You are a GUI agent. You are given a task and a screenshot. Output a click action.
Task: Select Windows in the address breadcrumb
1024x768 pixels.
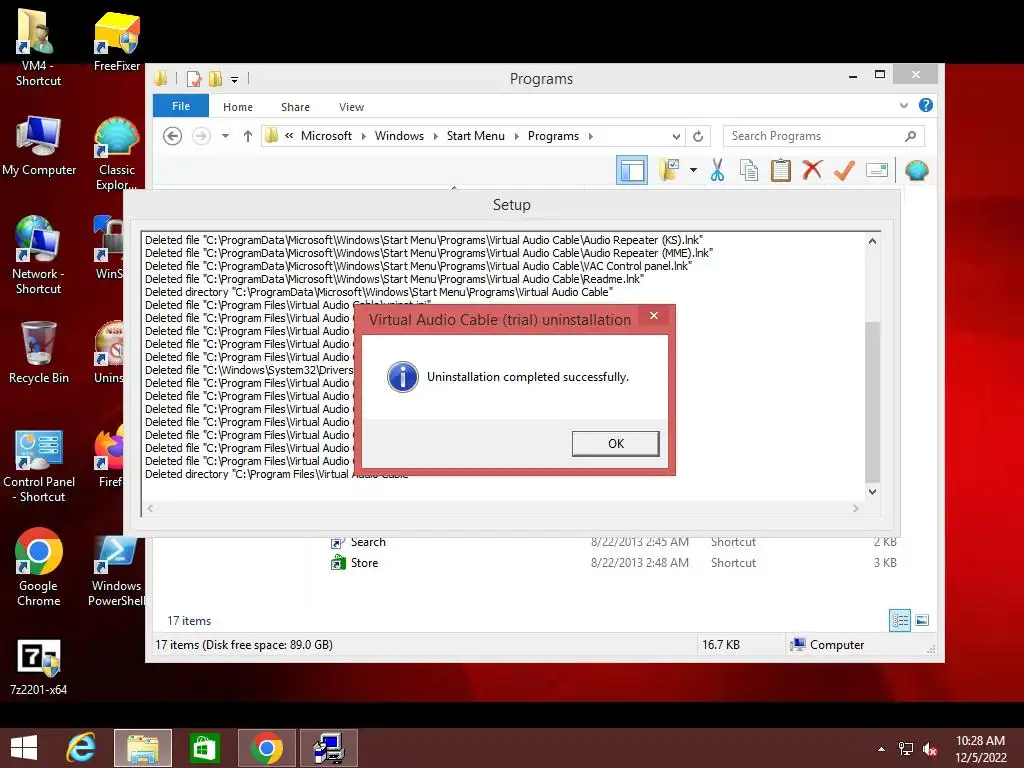point(399,136)
